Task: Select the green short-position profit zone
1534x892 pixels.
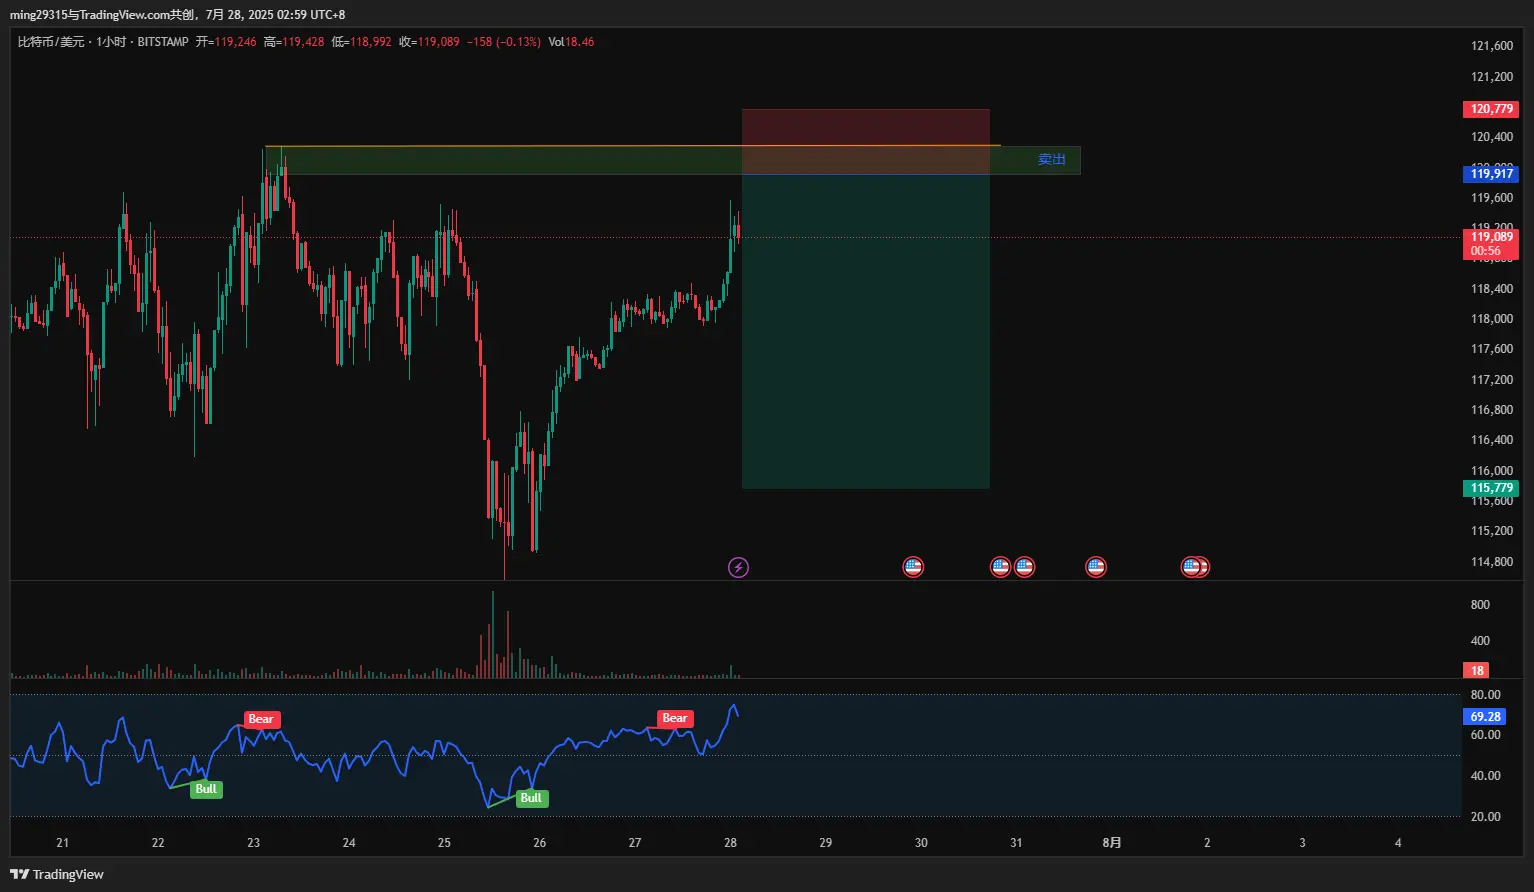Action: pyautogui.click(x=866, y=331)
